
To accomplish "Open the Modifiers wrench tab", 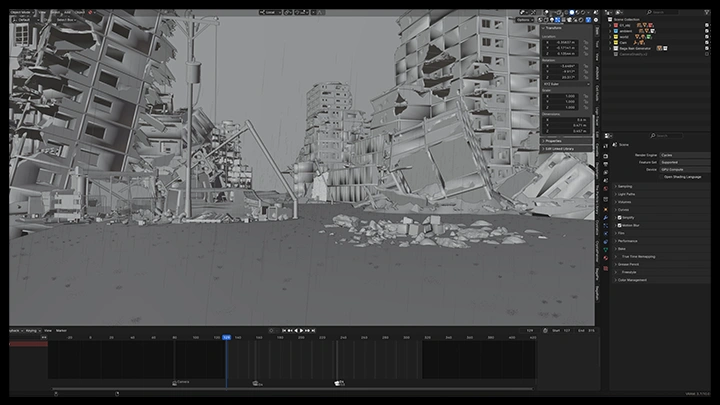I will click(606, 218).
